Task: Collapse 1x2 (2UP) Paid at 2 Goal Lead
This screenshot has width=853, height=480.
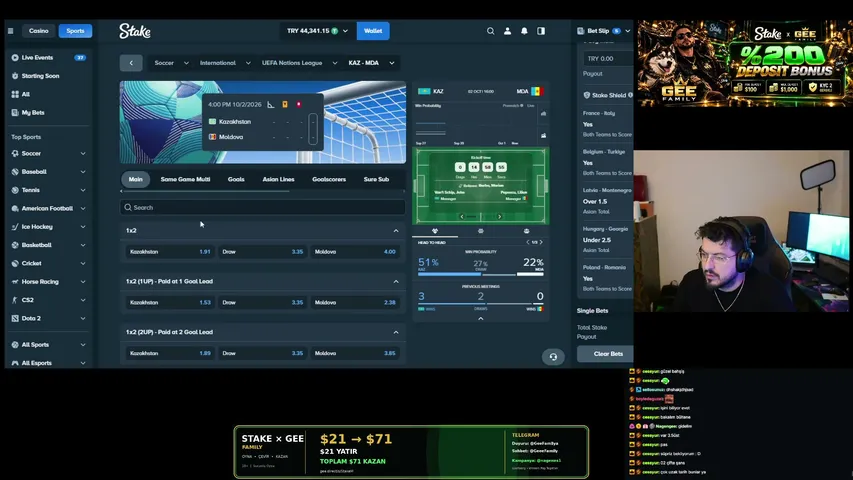Action: (396, 332)
